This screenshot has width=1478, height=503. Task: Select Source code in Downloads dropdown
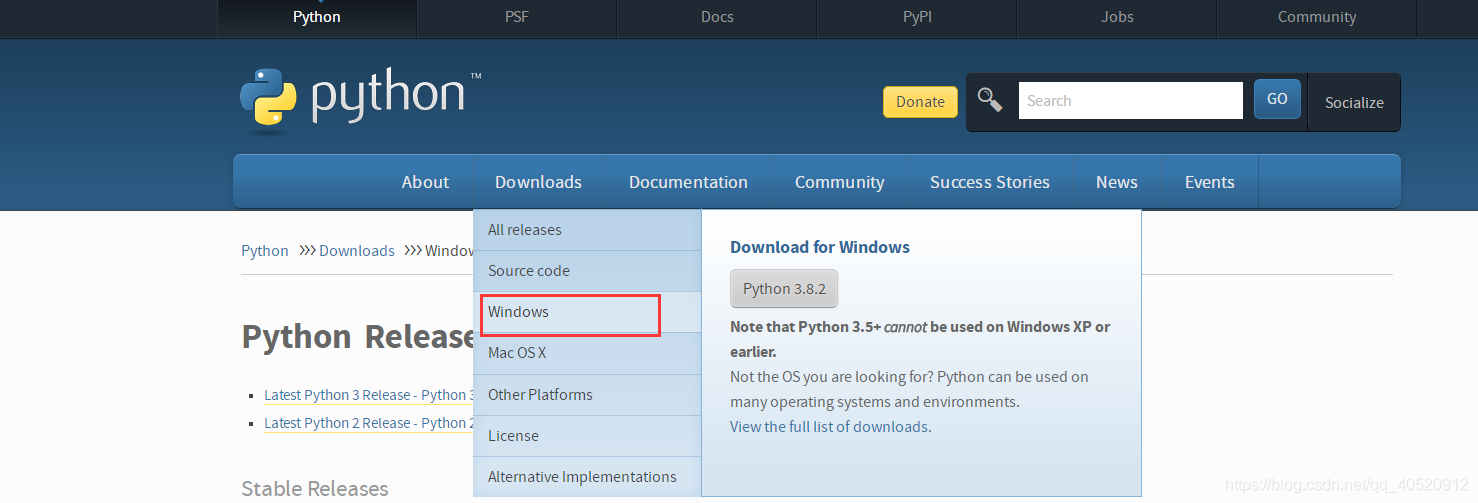click(x=587, y=271)
